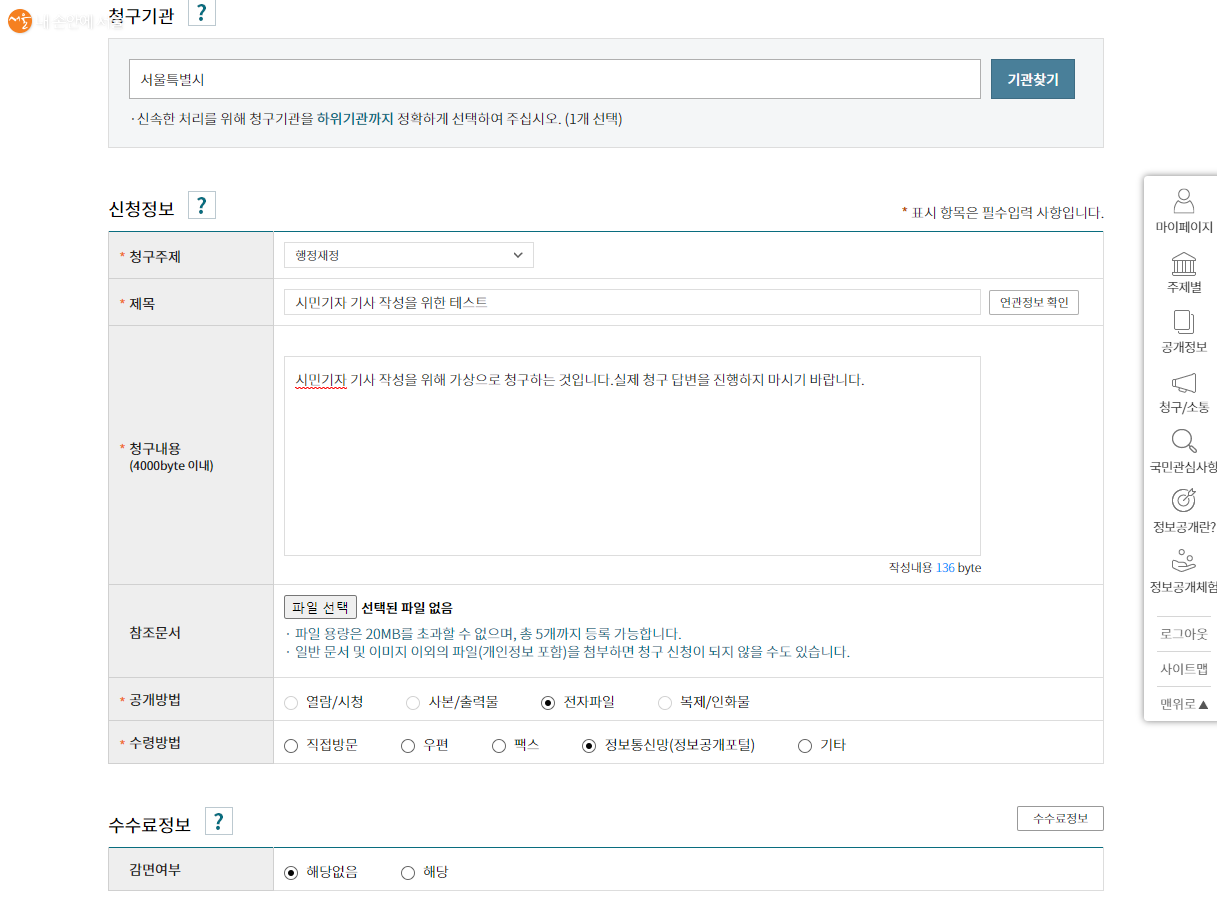Click the 연관정보 확인 button
Image resolution: width=1217 pixels, height=910 pixels.
pos(1033,303)
